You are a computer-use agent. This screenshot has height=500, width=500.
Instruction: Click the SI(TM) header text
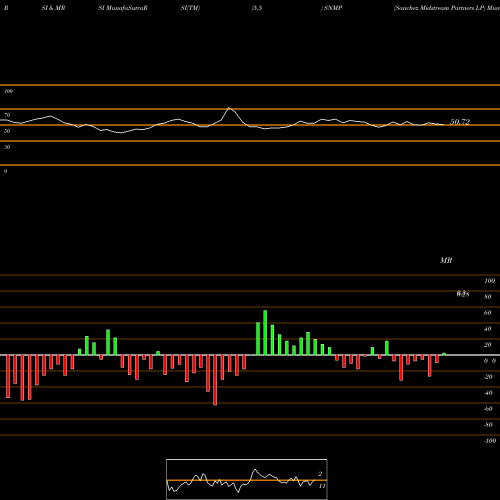(190, 8)
